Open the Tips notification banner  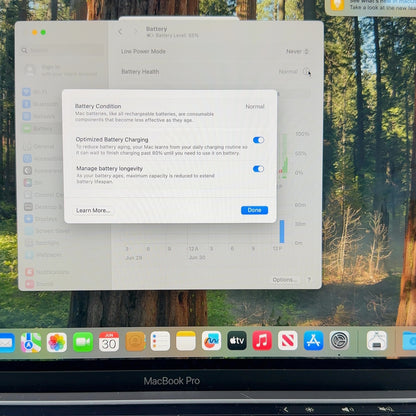(x=370, y=7)
